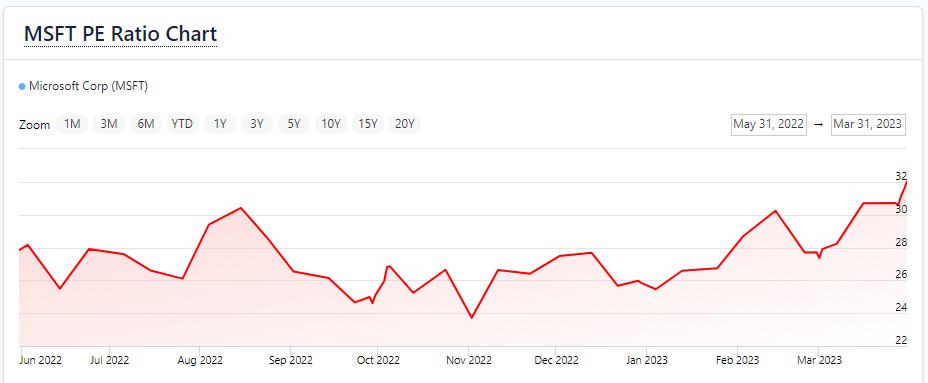This screenshot has height=383, width=928.
Task: Click the 30 y-axis value
Action: pyautogui.click(x=901, y=209)
